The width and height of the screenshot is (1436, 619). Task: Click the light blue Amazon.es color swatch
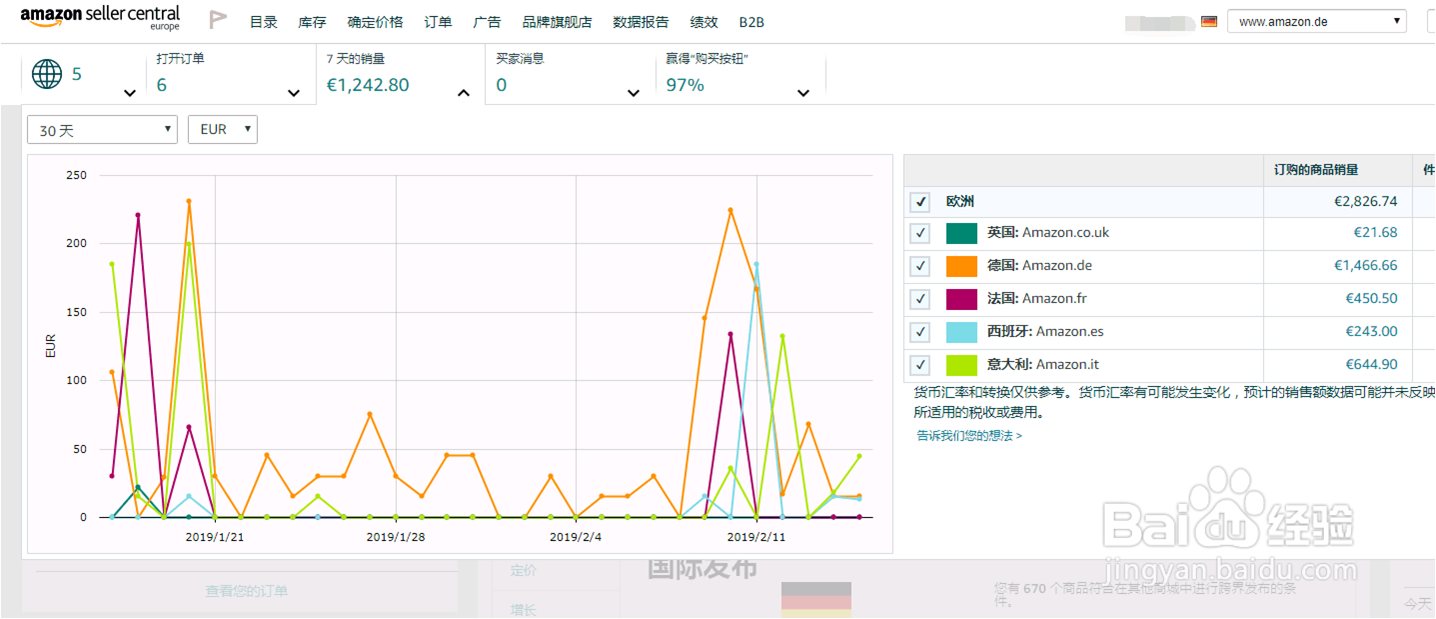(961, 332)
